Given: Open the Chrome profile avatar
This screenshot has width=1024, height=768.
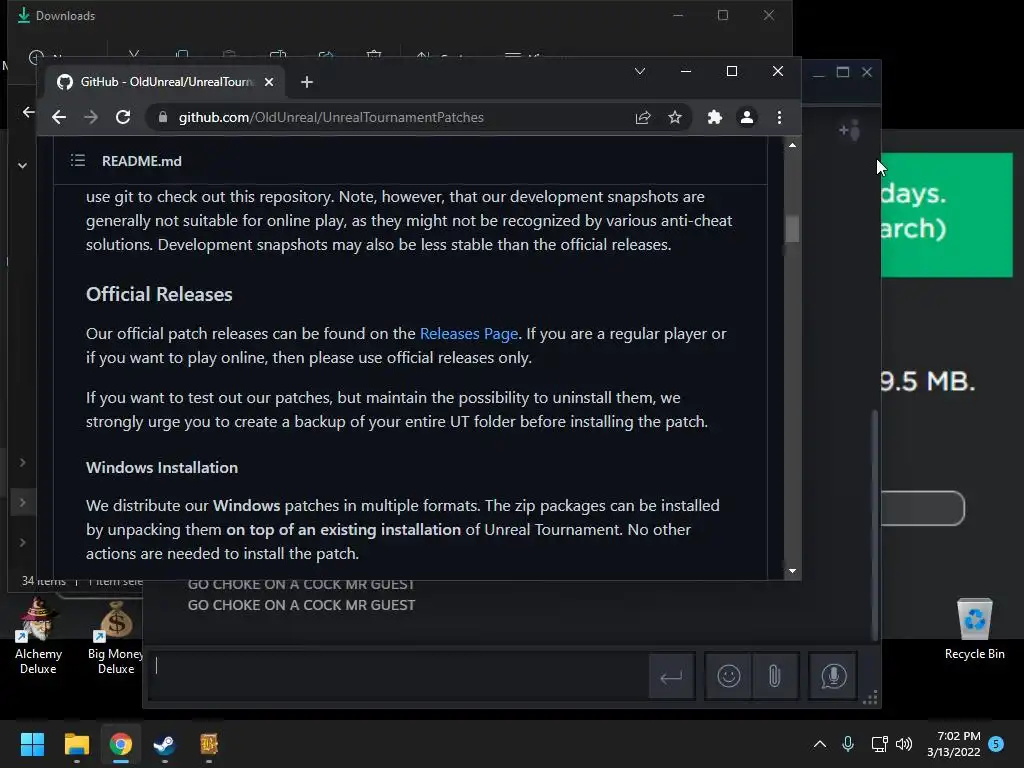Looking at the screenshot, I should [x=746, y=118].
